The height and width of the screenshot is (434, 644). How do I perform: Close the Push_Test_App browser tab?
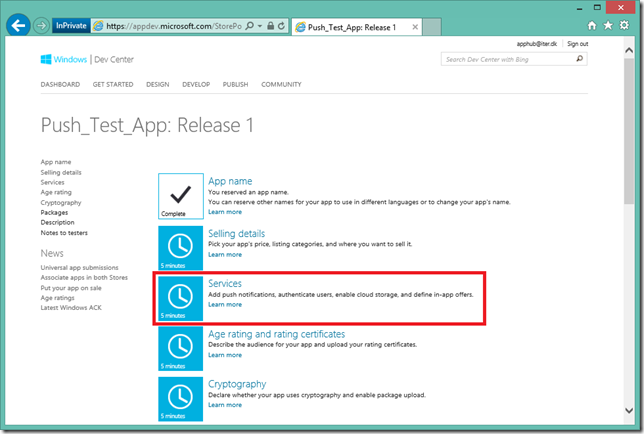[x=415, y=27]
